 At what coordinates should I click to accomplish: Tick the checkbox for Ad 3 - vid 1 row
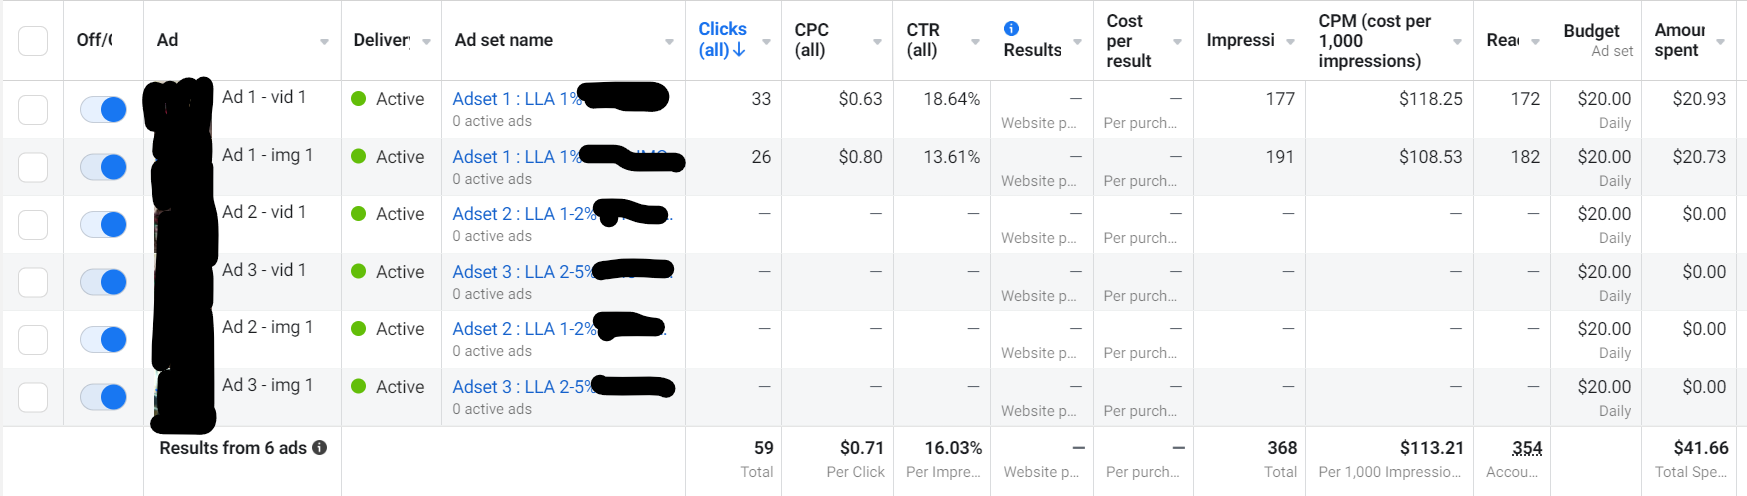pos(33,282)
